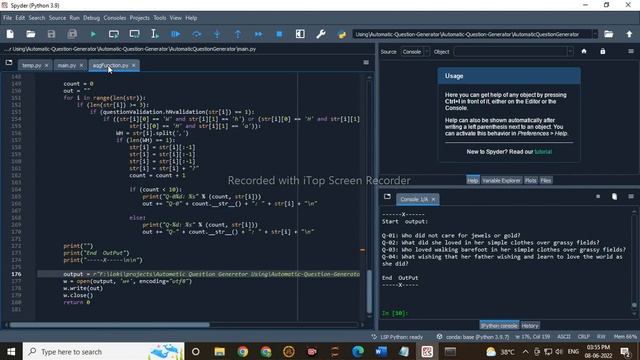Image resolution: width=640 pixels, height=360 pixels.
Task: Open the Help pane options menu
Action: [631, 51]
